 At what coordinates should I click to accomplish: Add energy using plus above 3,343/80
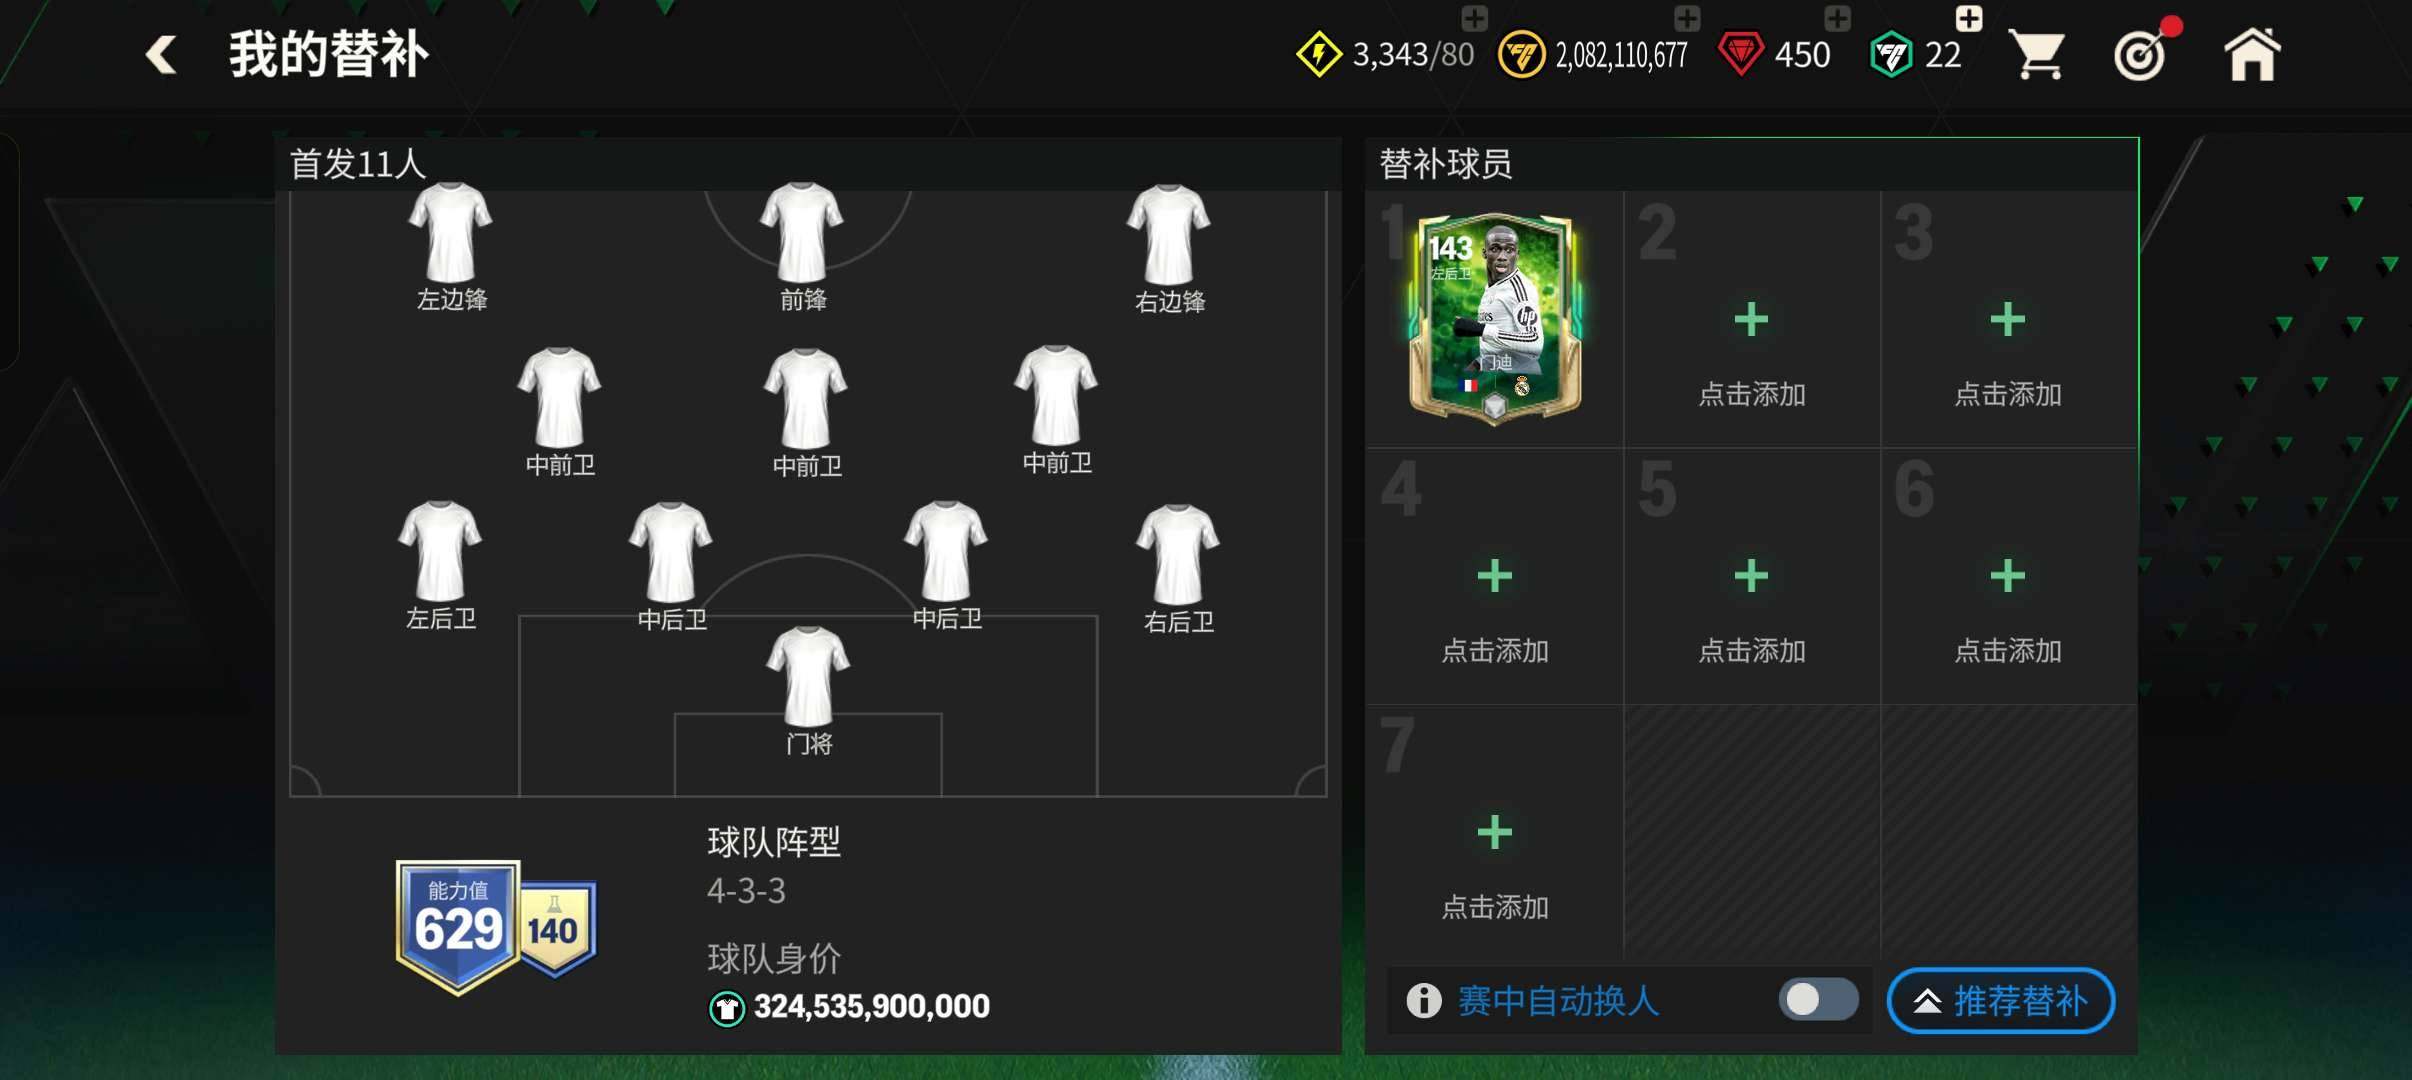(1475, 17)
